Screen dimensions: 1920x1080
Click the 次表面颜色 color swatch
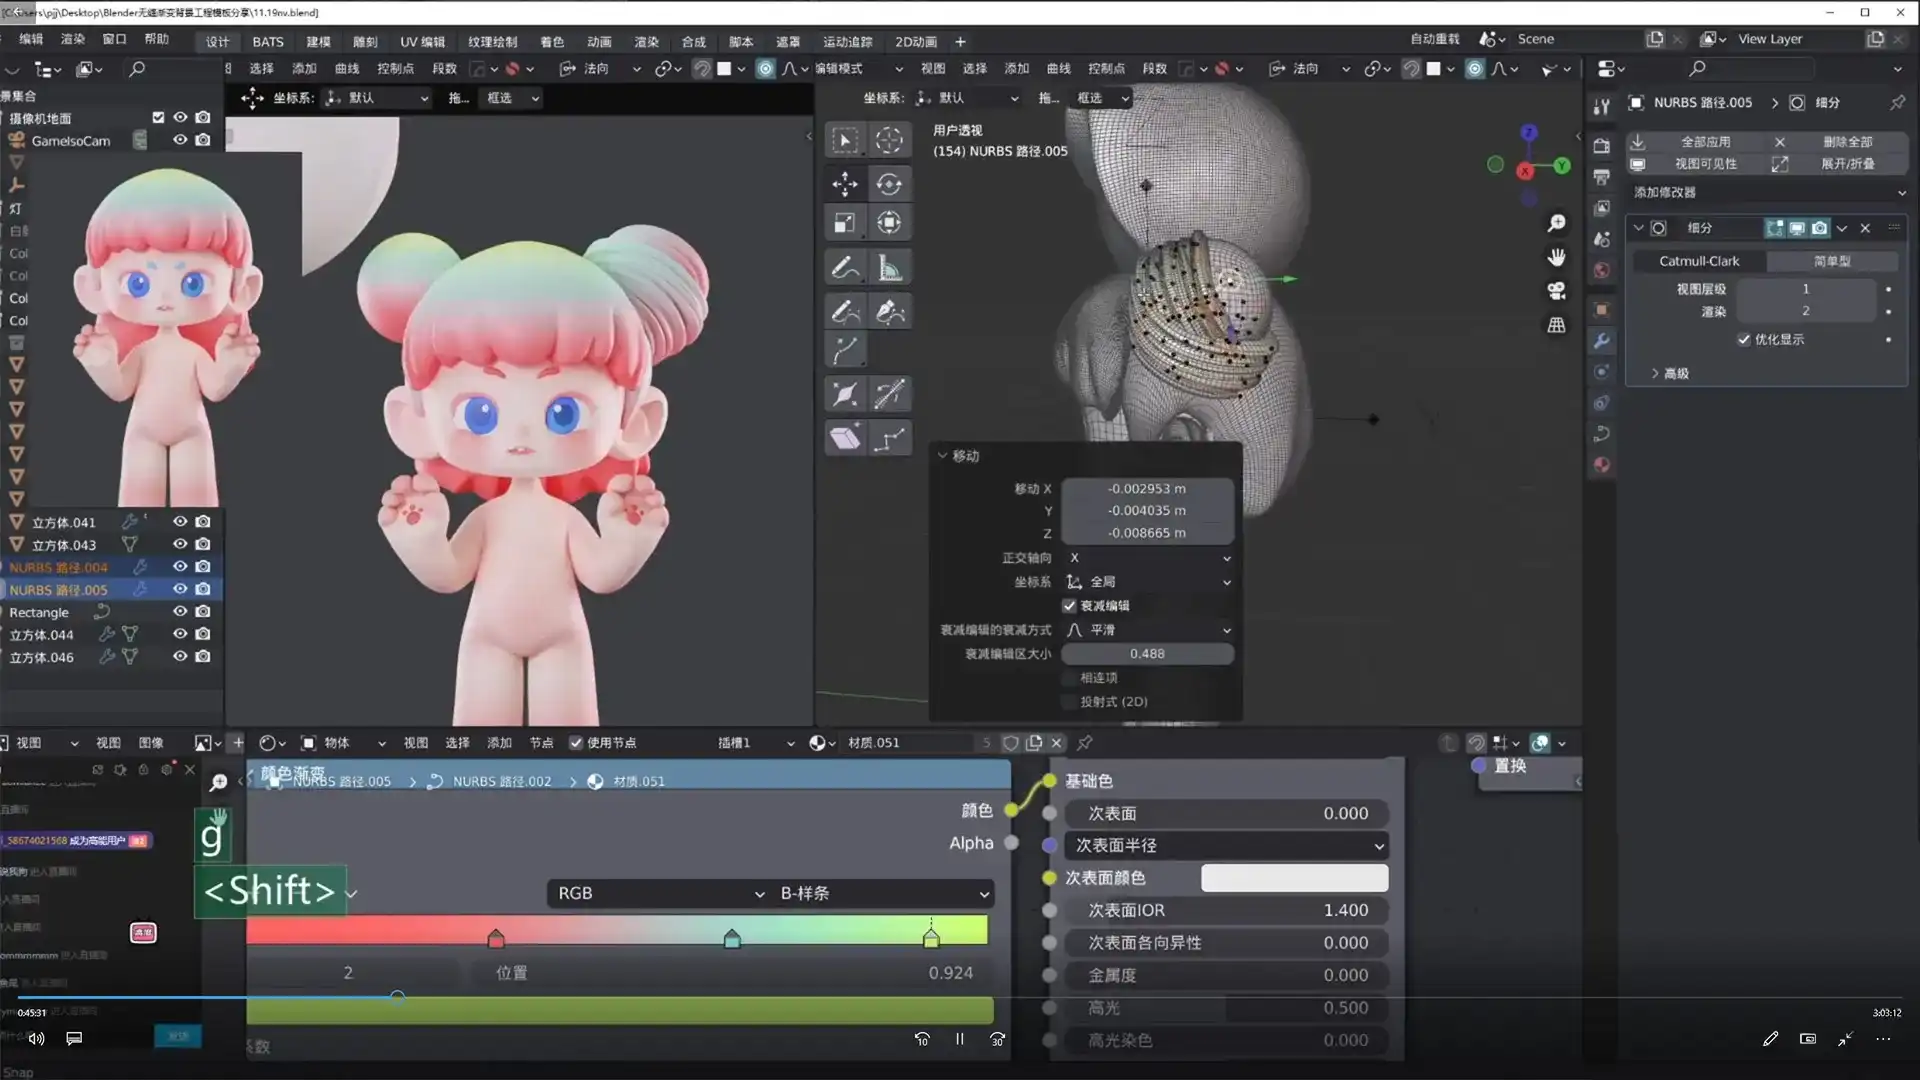tap(1293, 877)
